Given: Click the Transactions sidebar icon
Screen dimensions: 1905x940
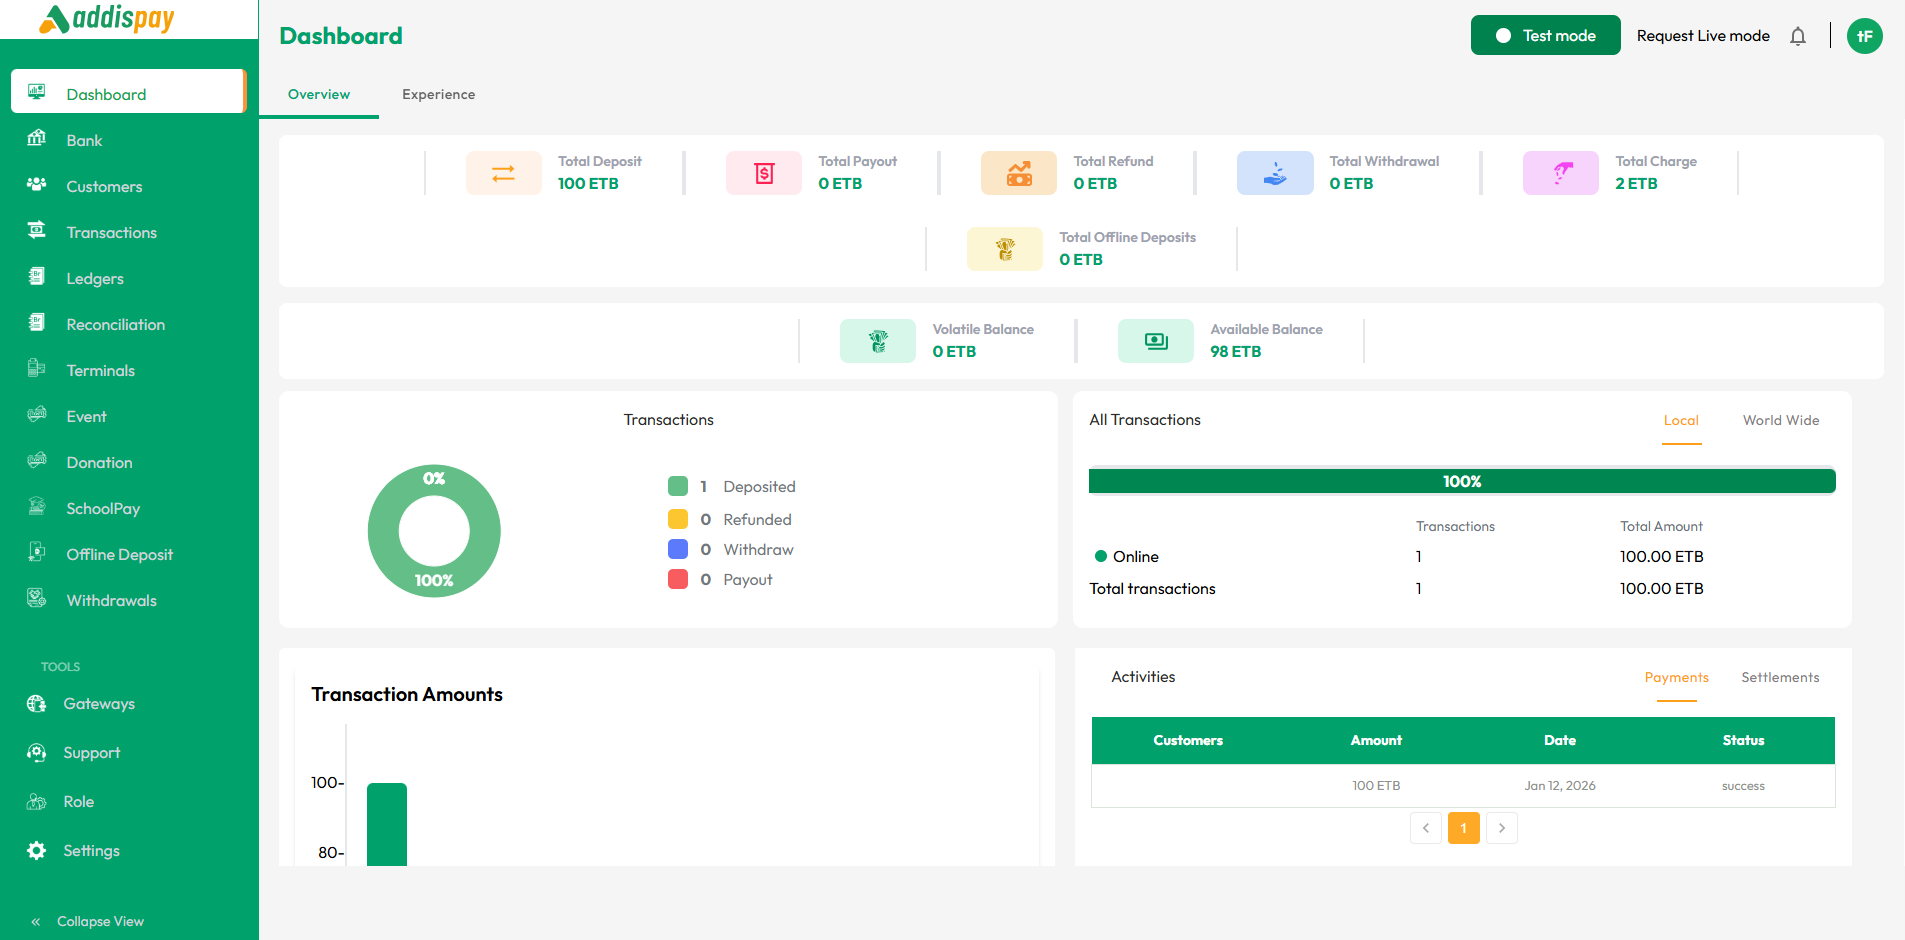Looking at the screenshot, I should coord(37,231).
